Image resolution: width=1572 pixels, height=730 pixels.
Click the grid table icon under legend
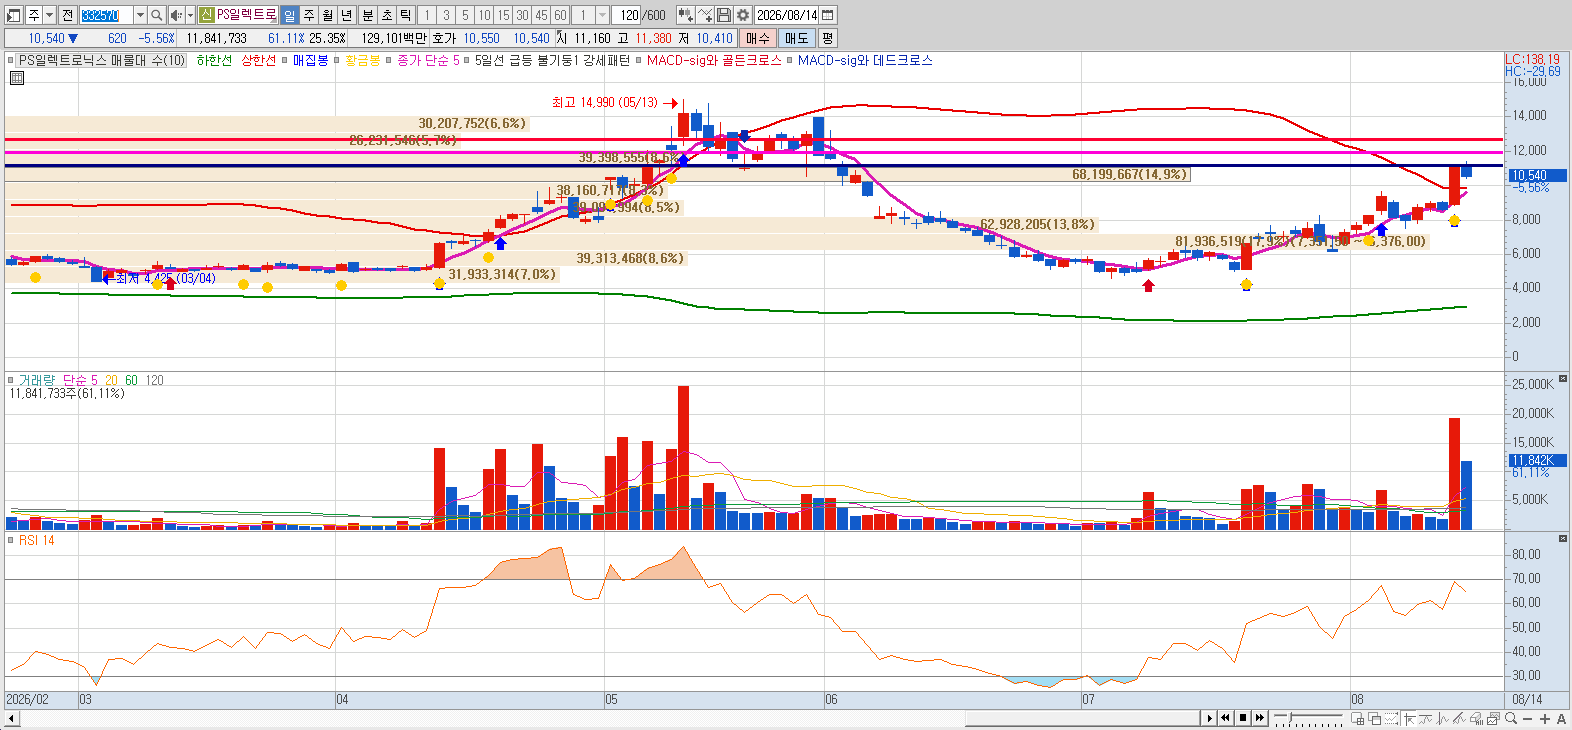(16, 78)
